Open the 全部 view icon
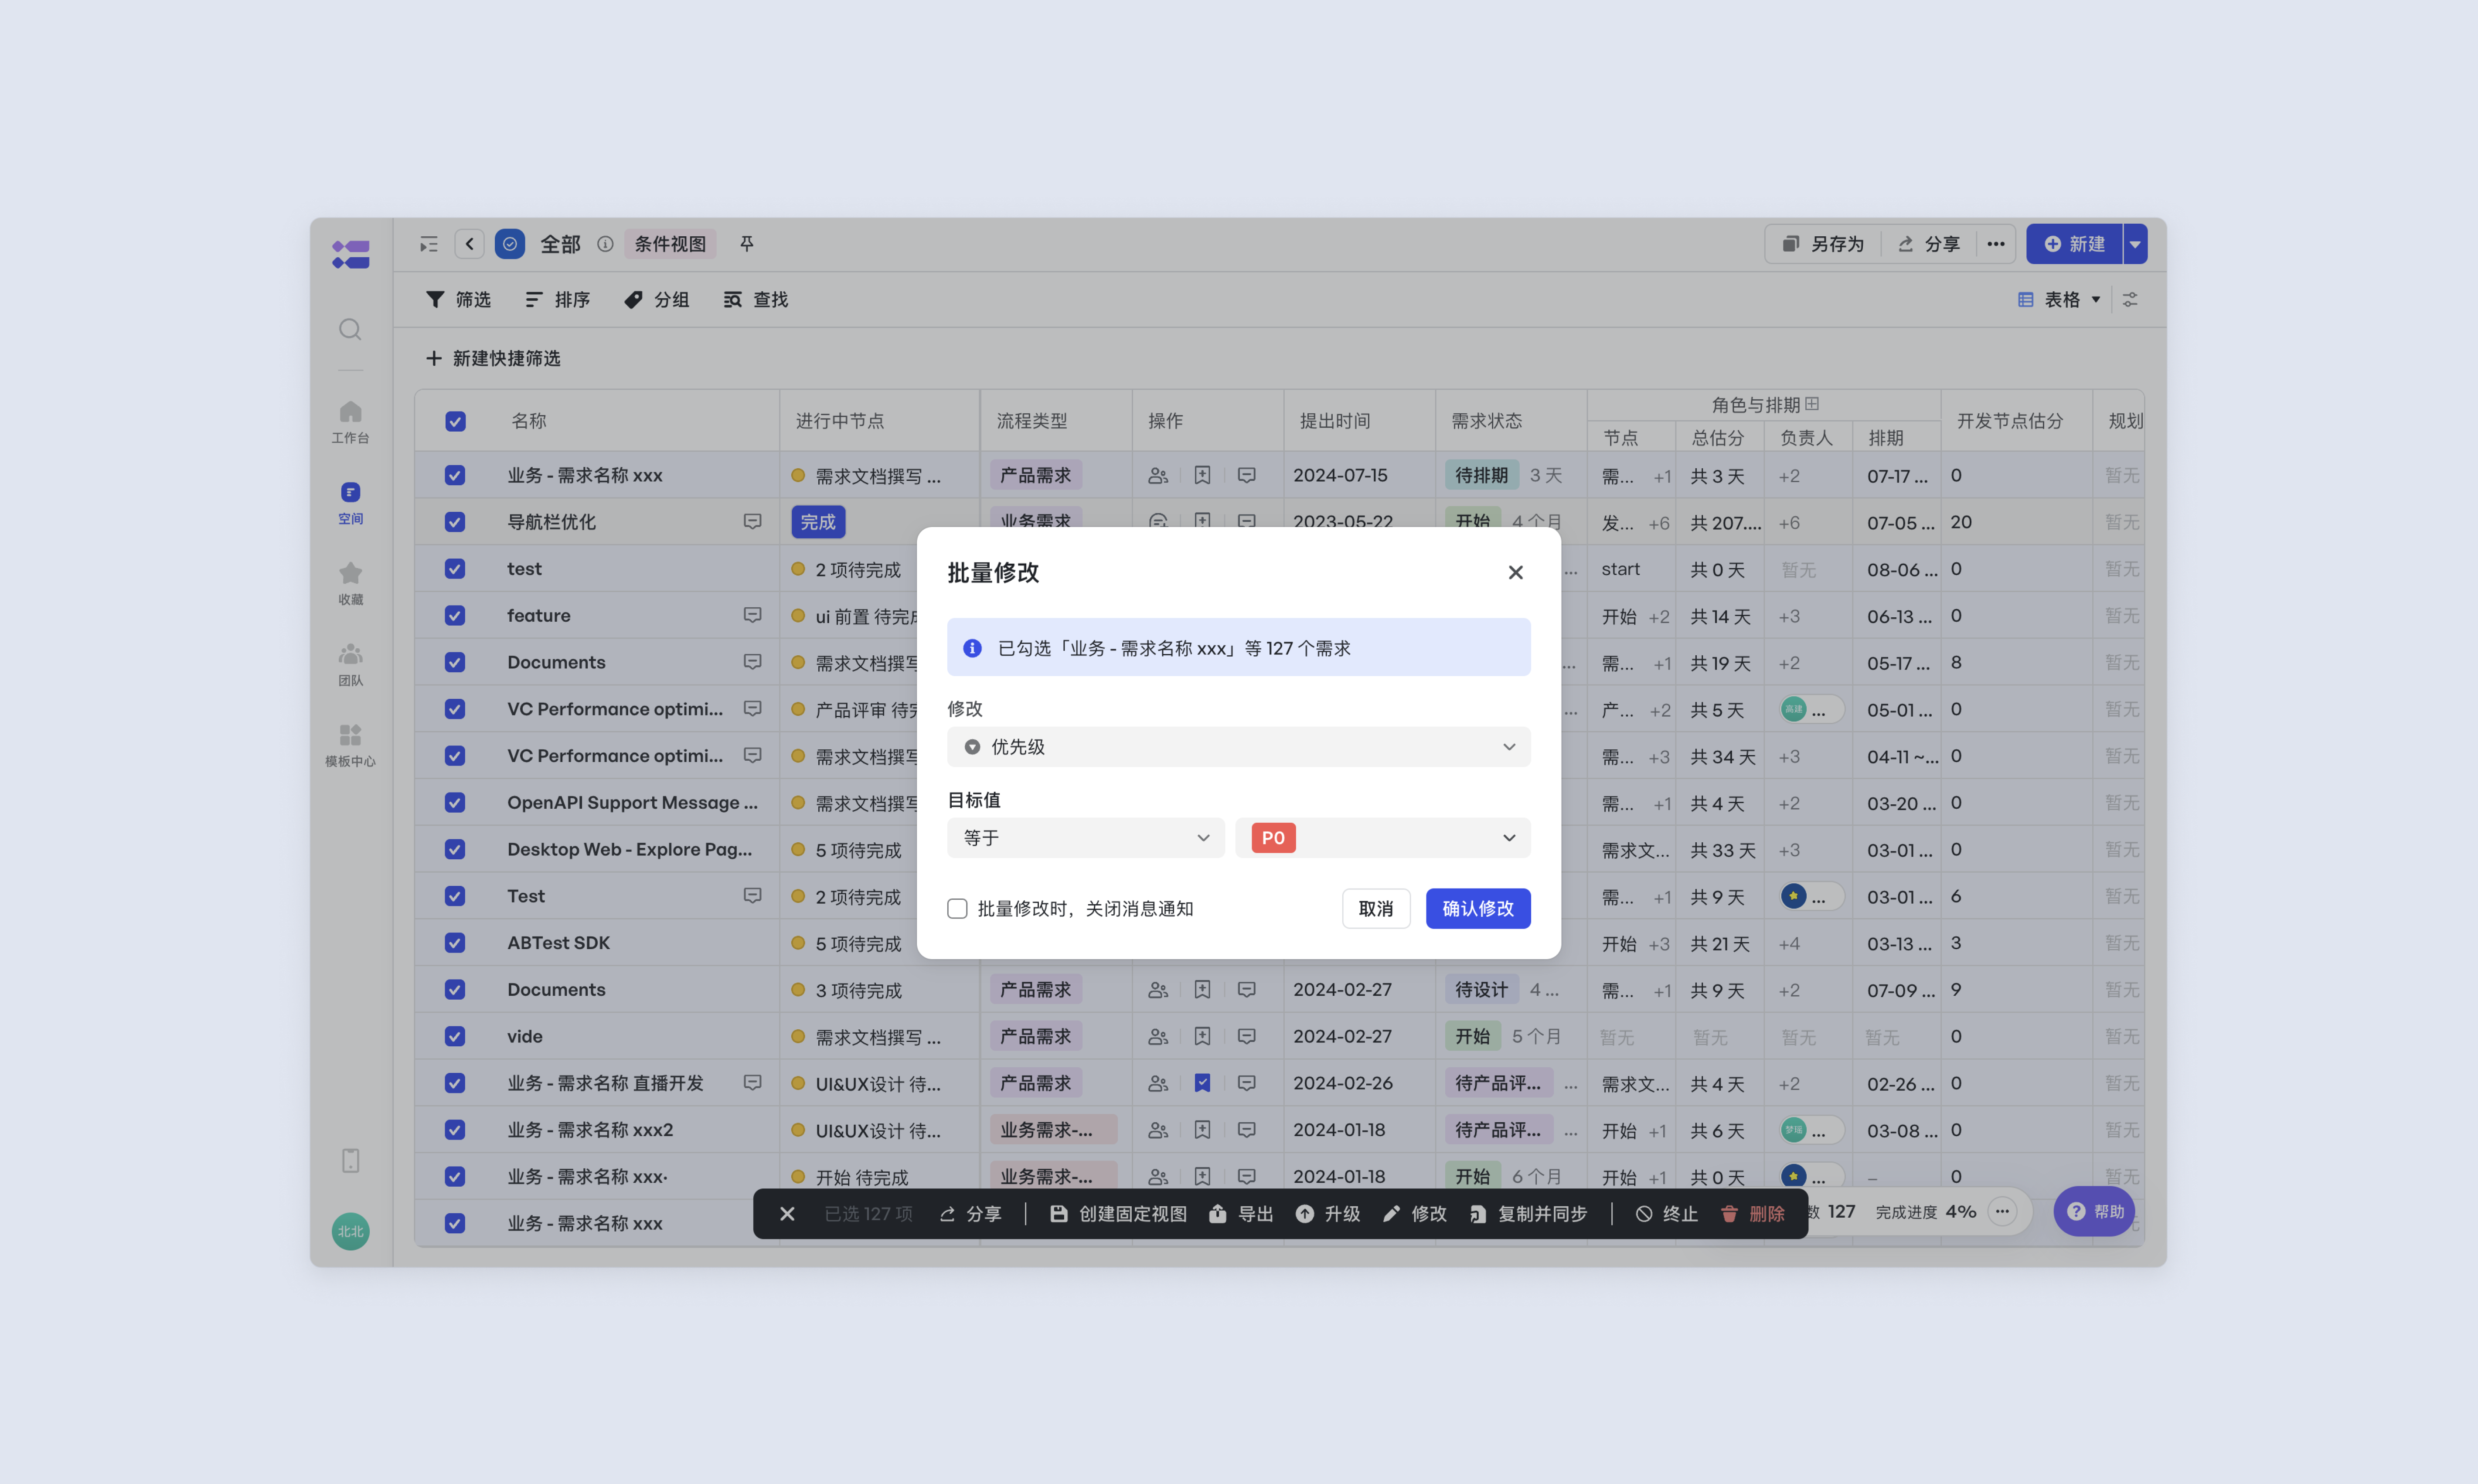 tap(510, 244)
